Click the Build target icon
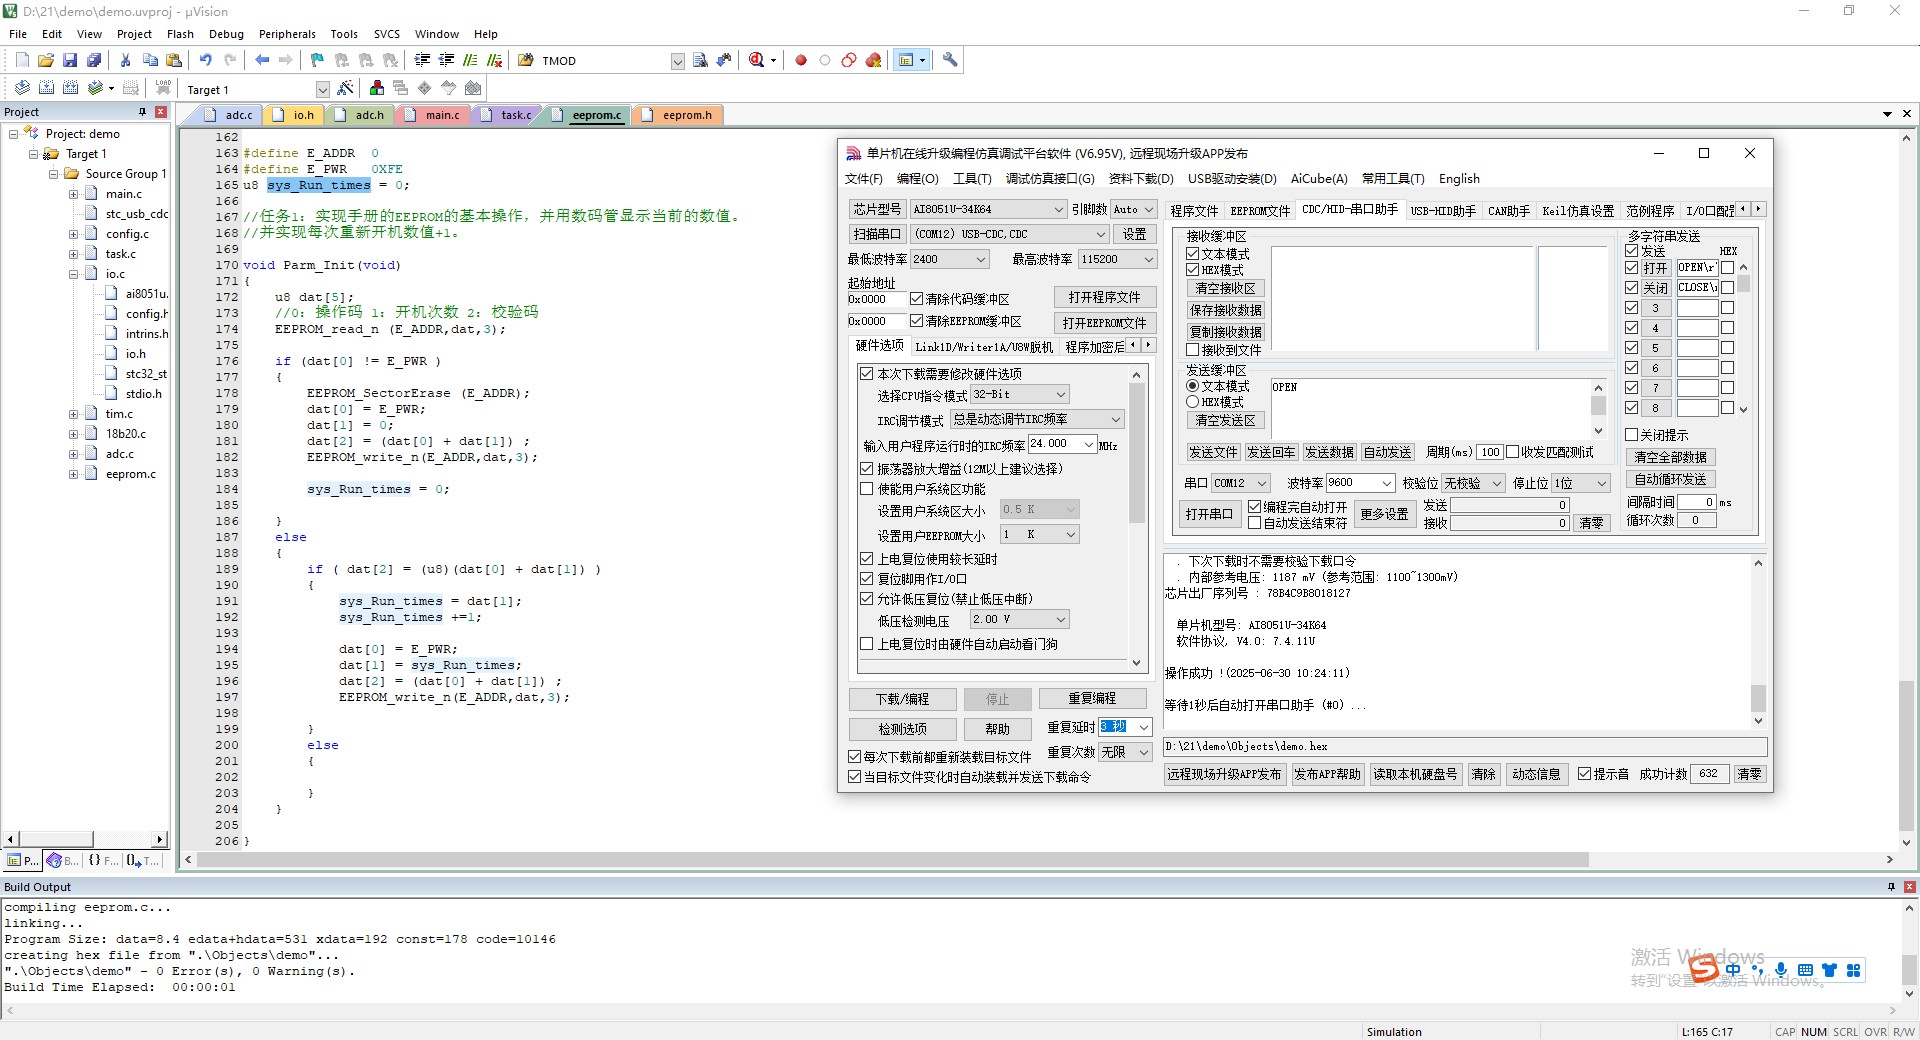Image resolution: width=1920 pixels, height=1040 pixels. [x=46, y=88]
